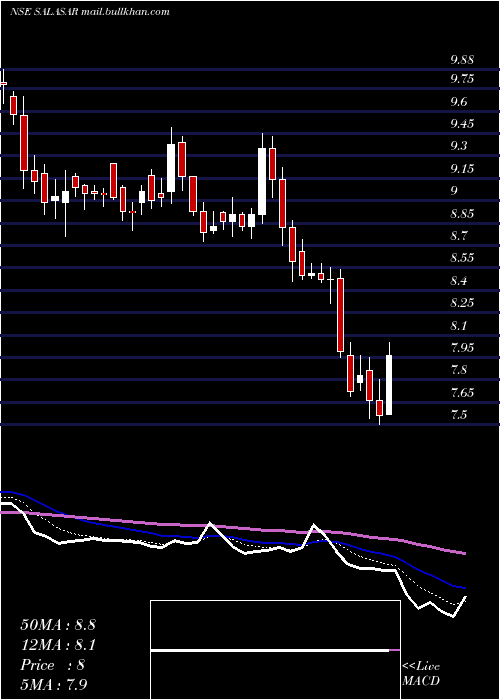Click the <<Live MACD label
The image size is (500, 700).
[421, 673]
